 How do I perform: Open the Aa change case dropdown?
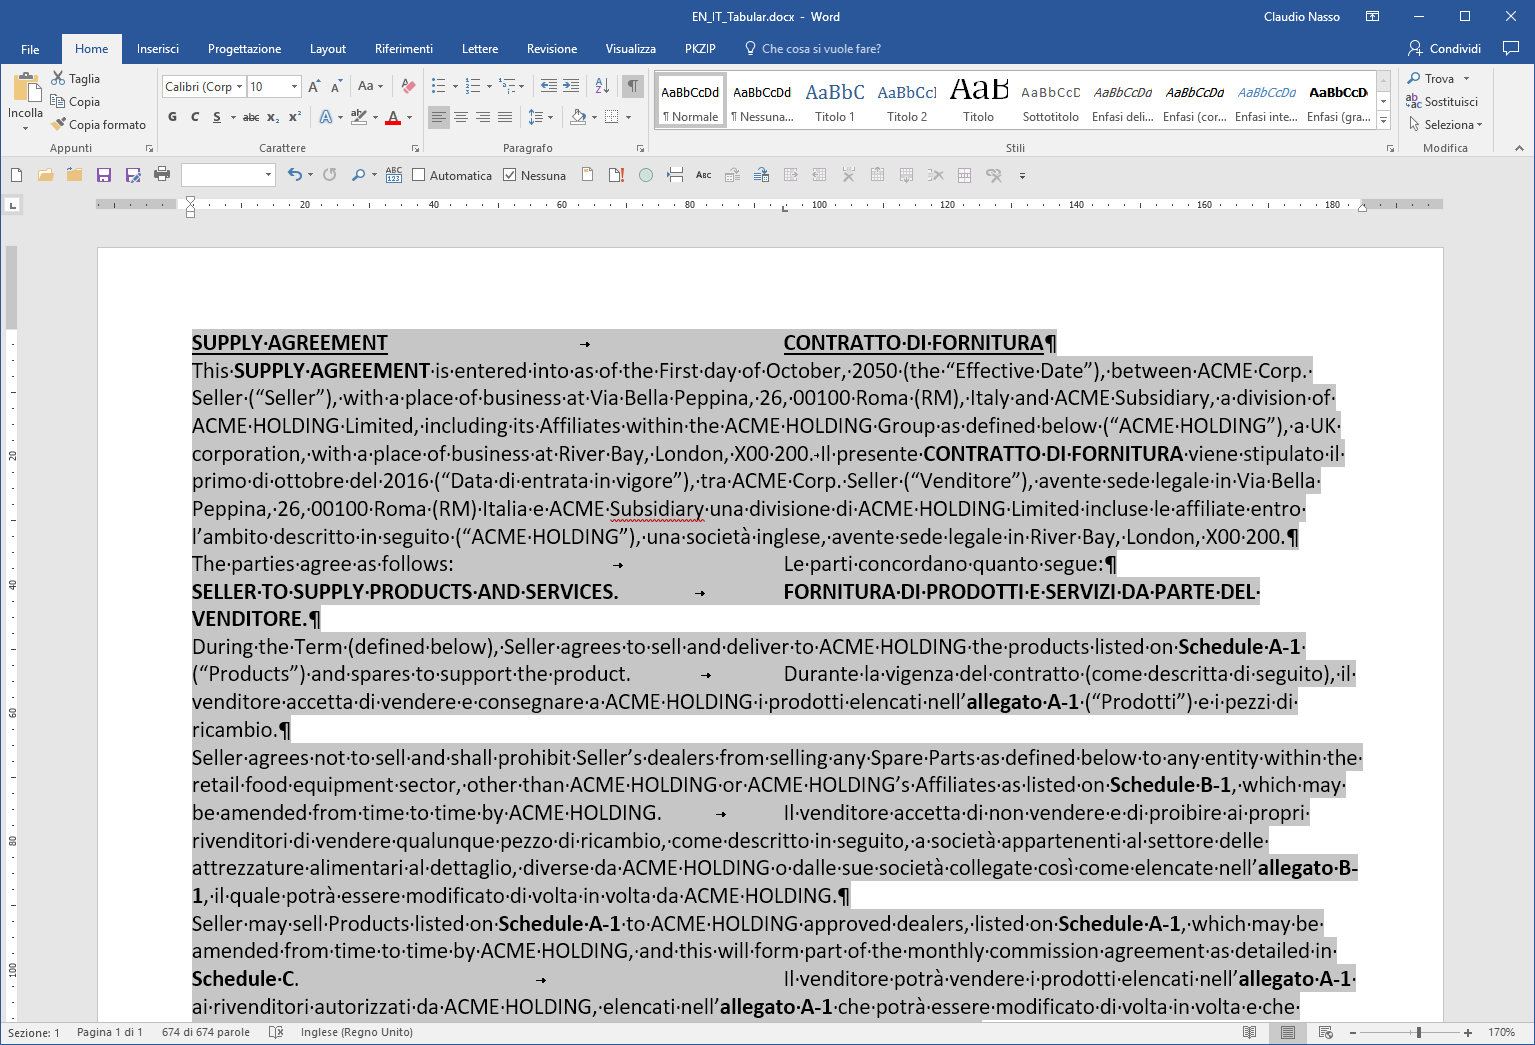[371, 87]
